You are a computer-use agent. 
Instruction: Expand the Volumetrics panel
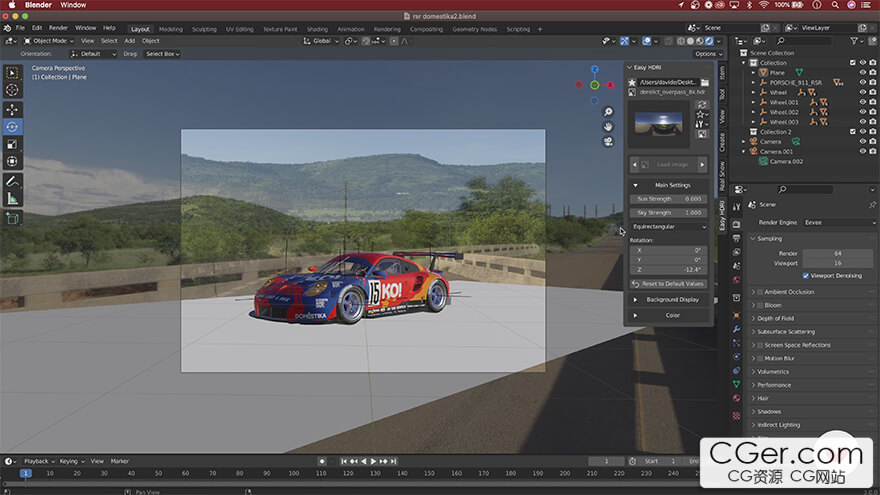(x=773, y=372)
